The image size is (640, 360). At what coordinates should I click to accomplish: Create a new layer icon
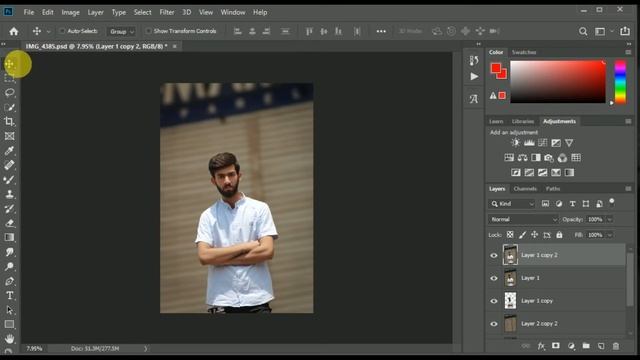(601, 346)
